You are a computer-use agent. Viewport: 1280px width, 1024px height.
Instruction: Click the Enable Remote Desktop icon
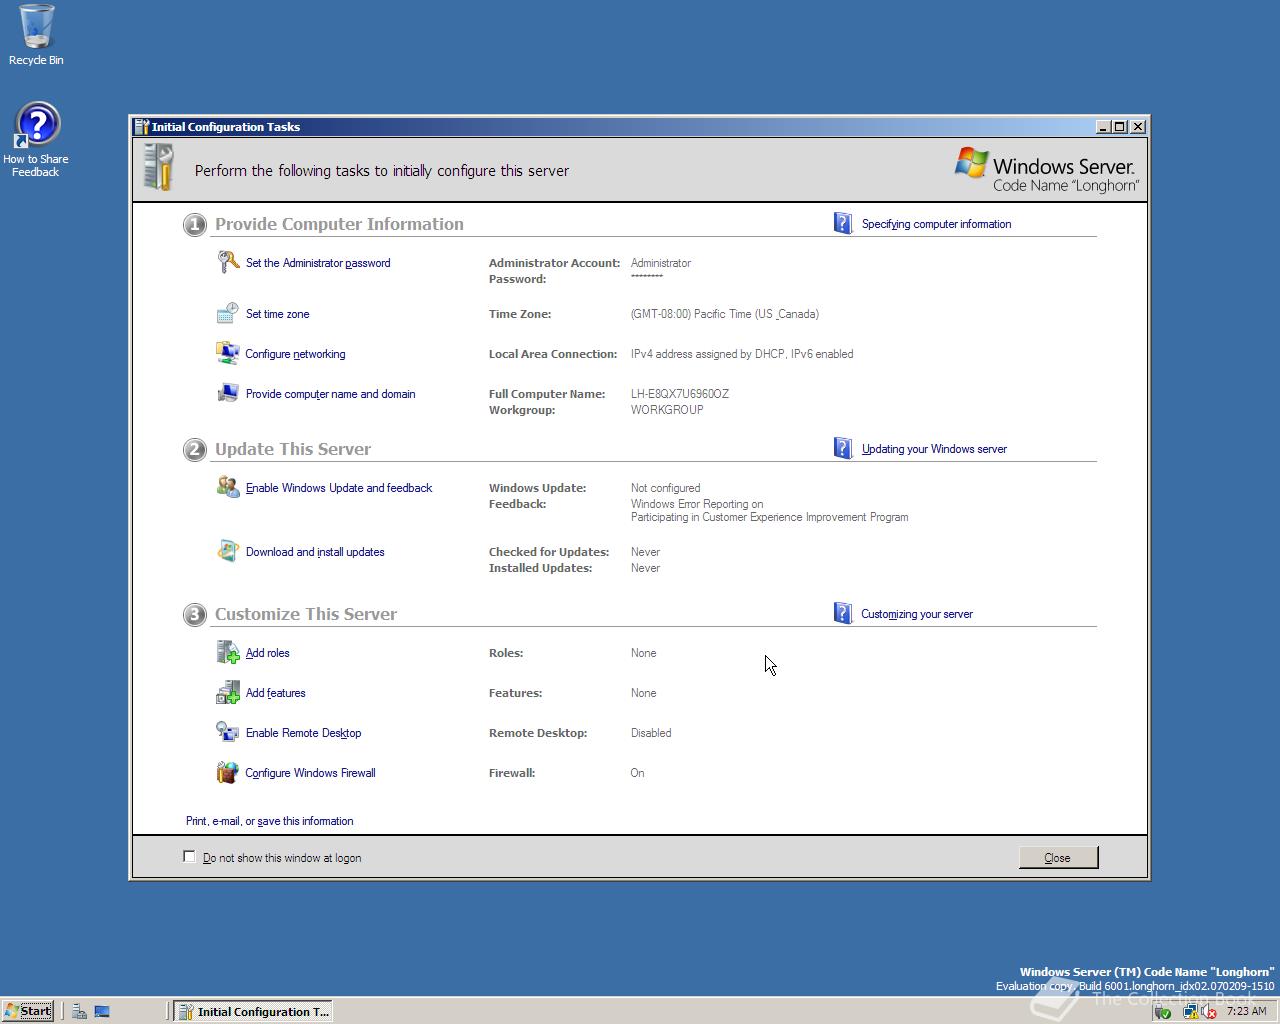(x=228, y=732)
